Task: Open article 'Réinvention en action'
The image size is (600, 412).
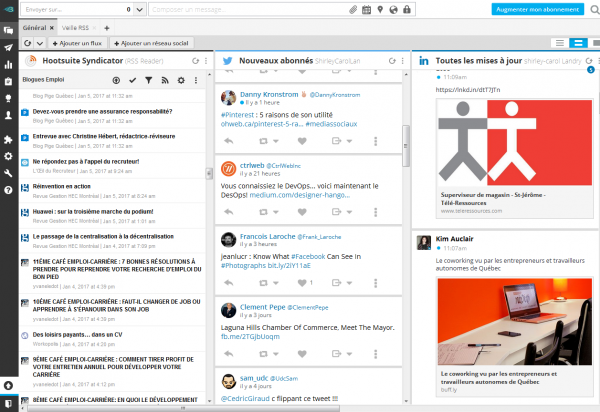Action: click(x=62, y=186)
